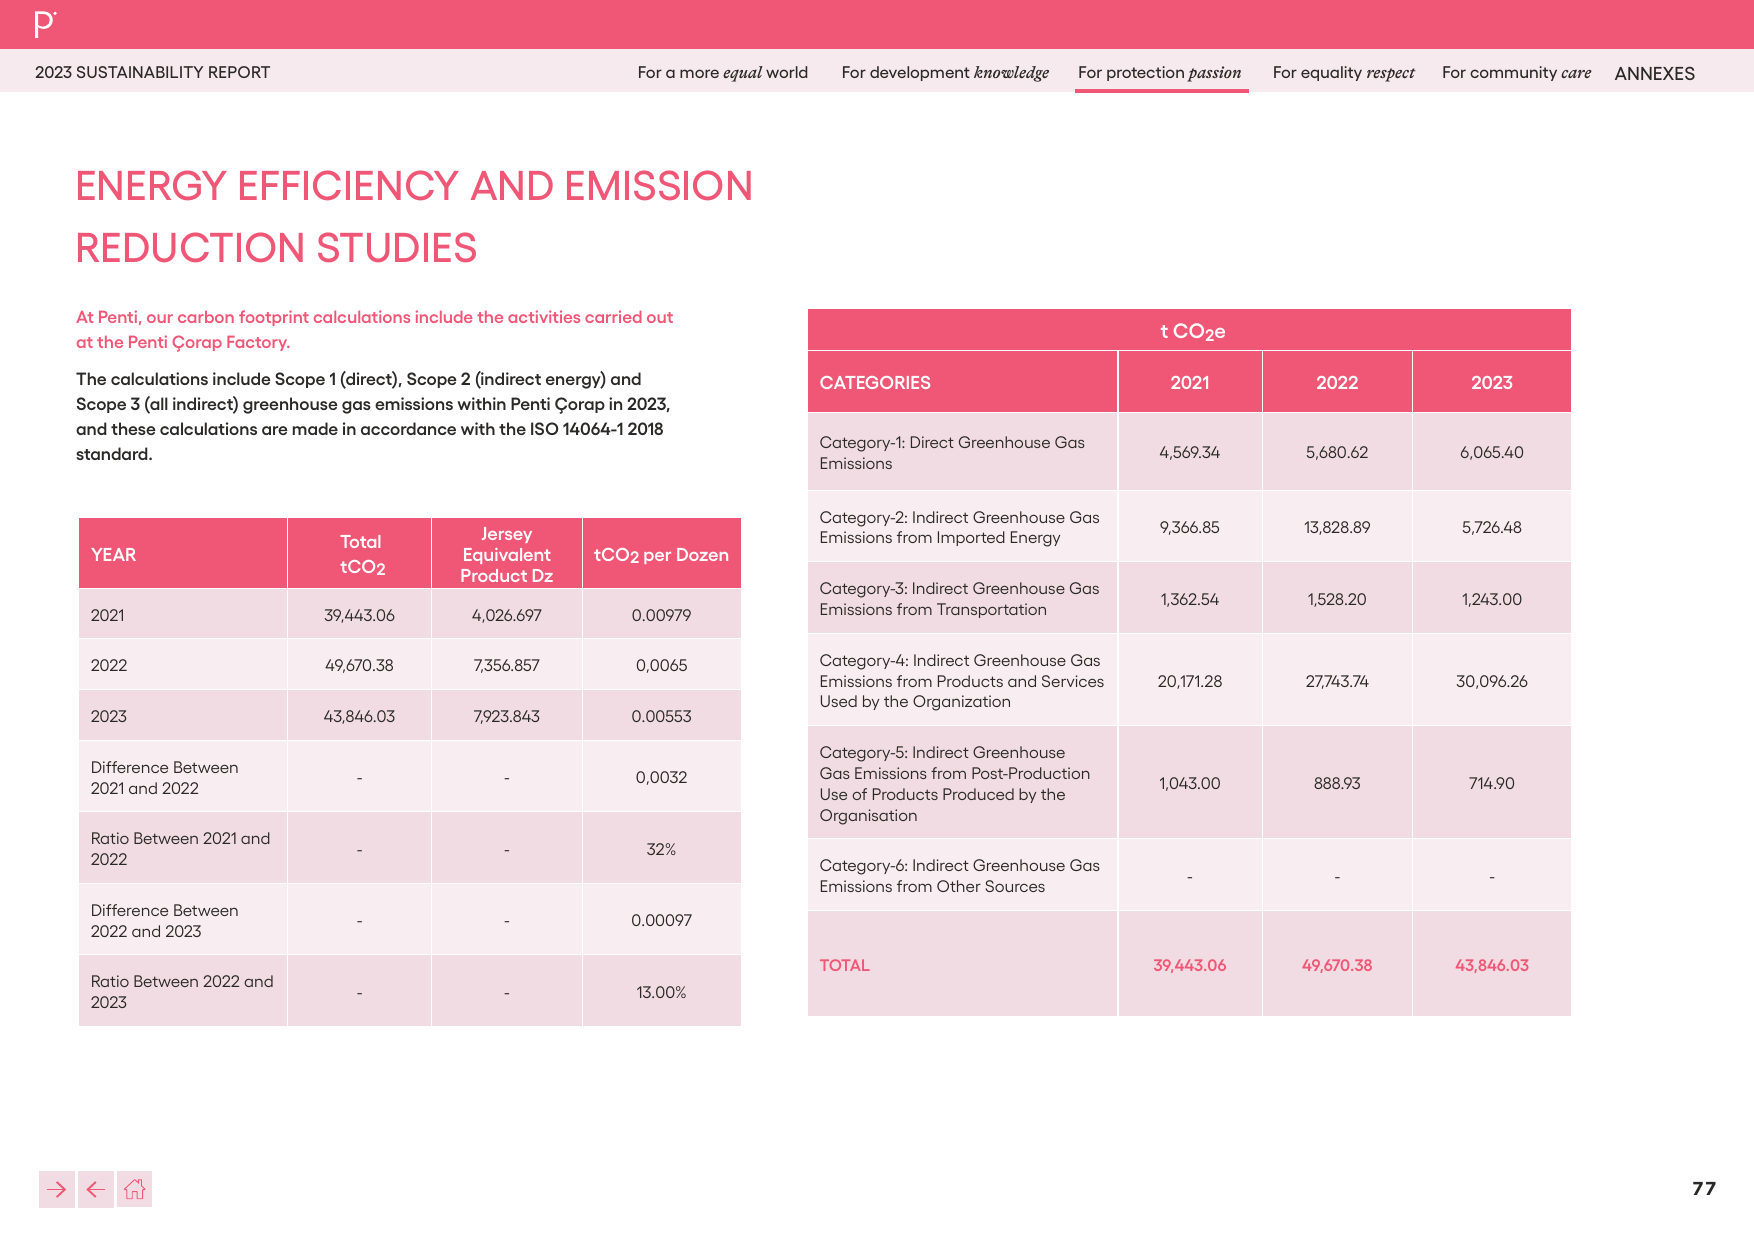Open 'For equality respect' section
The height and width of the screenshot is (1241, 1754).
[x=1343, y=72]
